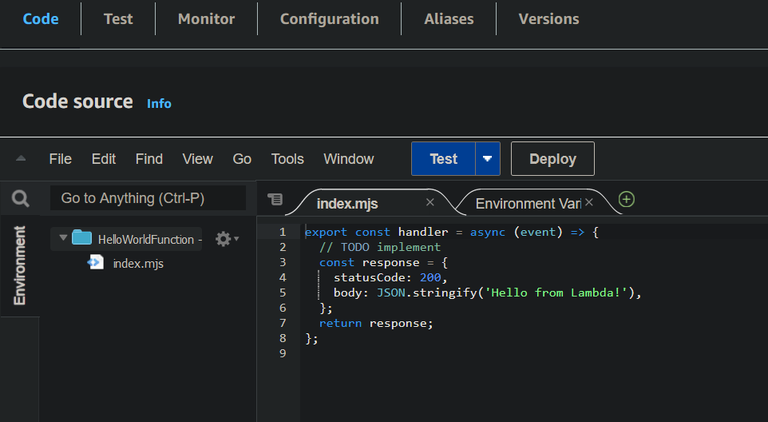Collapse the menu bar with the up arrow
This screenshot has height=422, width=768.
(x=21, y=159)
